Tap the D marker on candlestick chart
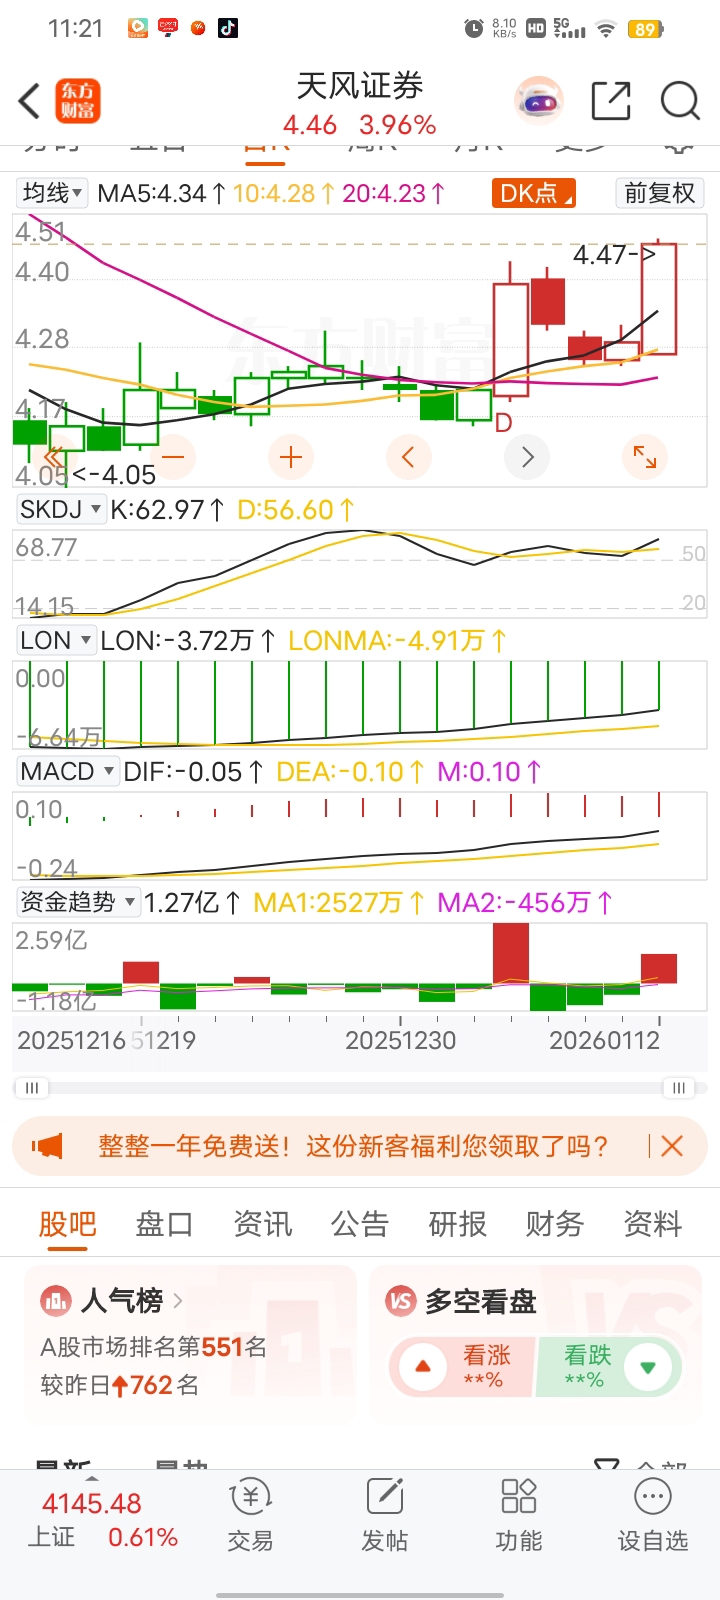The height and width of the screenshot is (1600, 720). (504, 423)
